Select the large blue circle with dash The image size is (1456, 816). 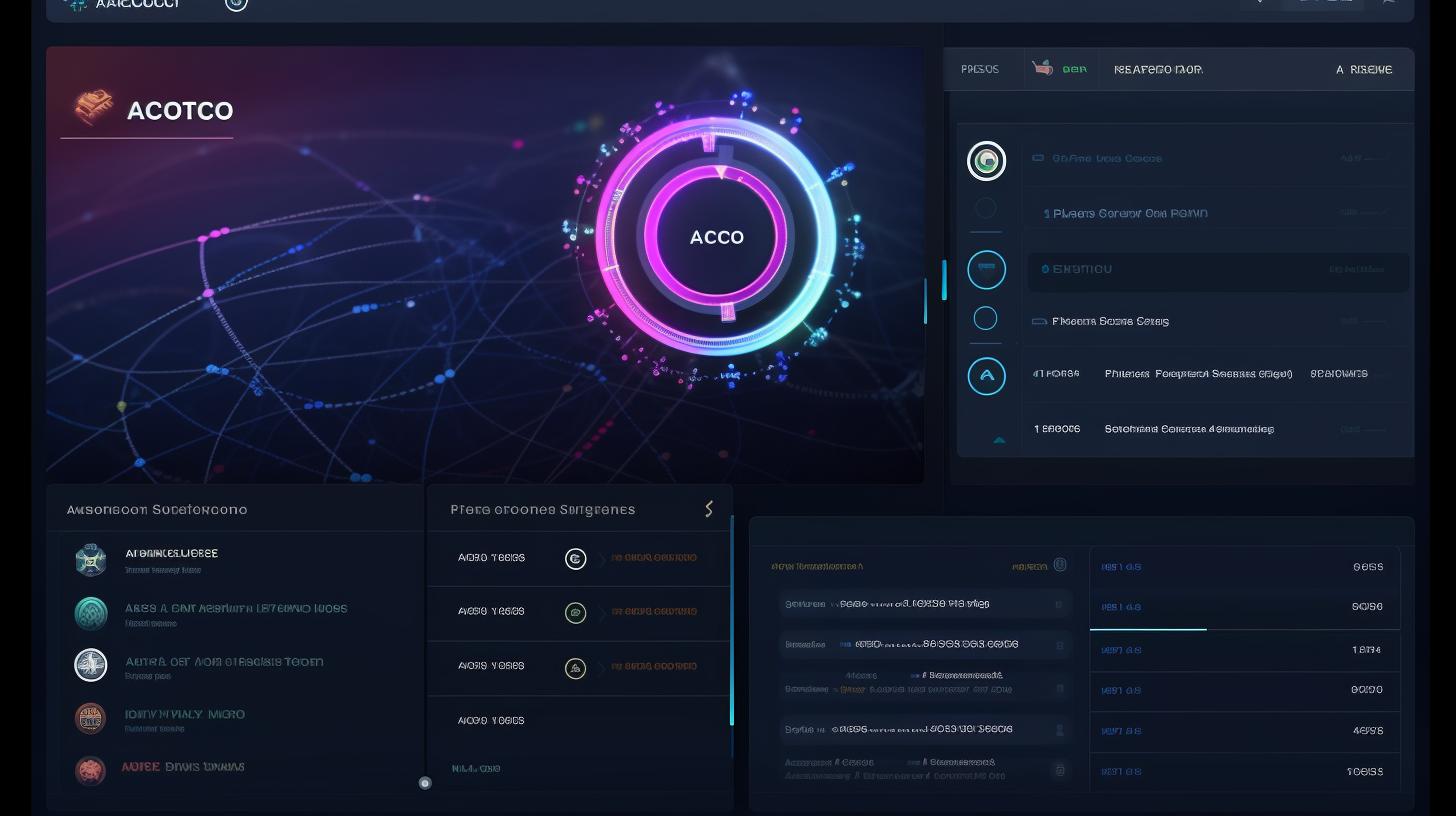[986, 269]
